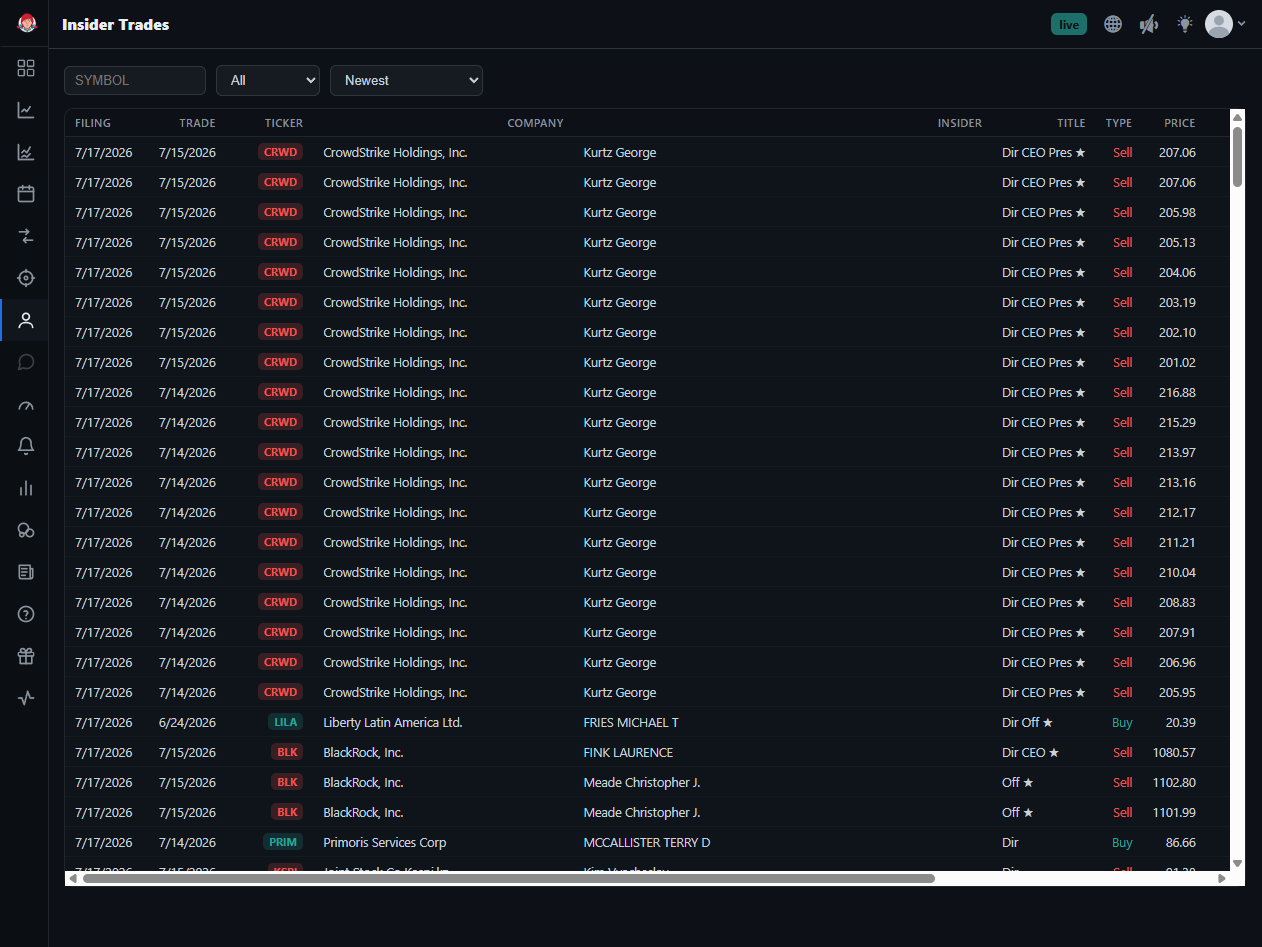
Task: Open the user avatar menu
Action: [x=1225, y=24]
